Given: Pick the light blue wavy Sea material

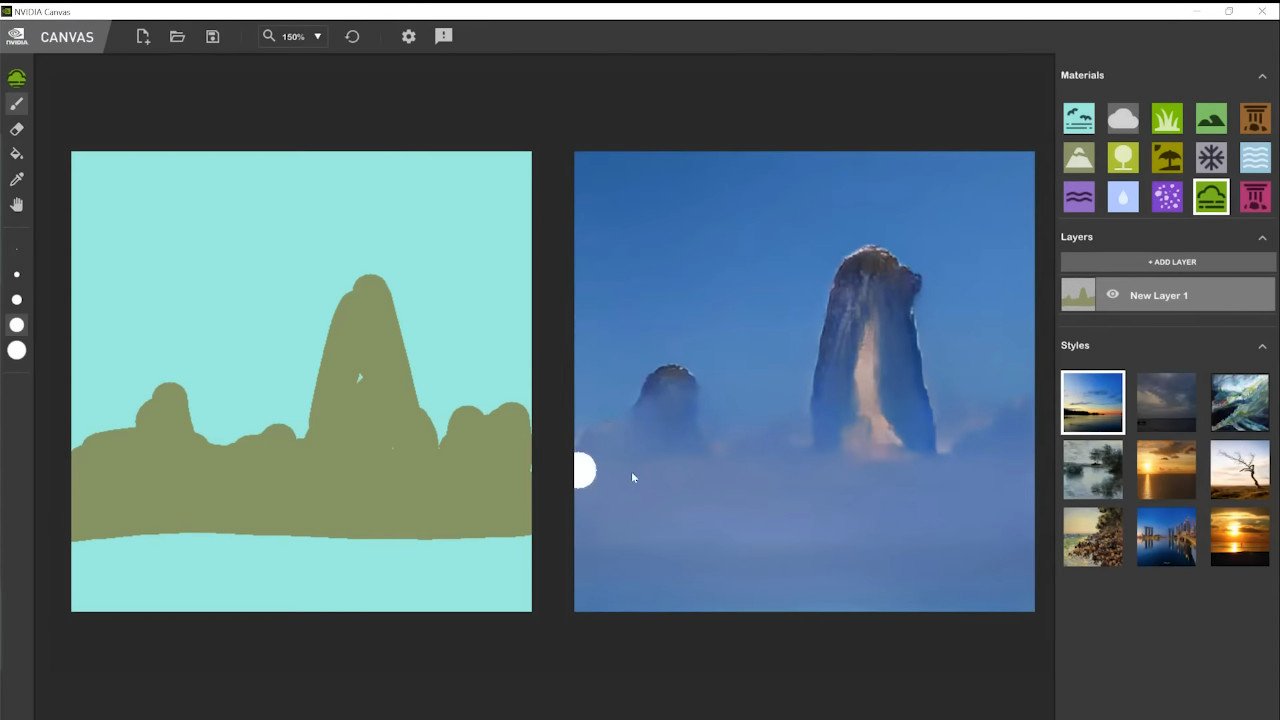Looking at the screenshot, I should point(1255,157).
